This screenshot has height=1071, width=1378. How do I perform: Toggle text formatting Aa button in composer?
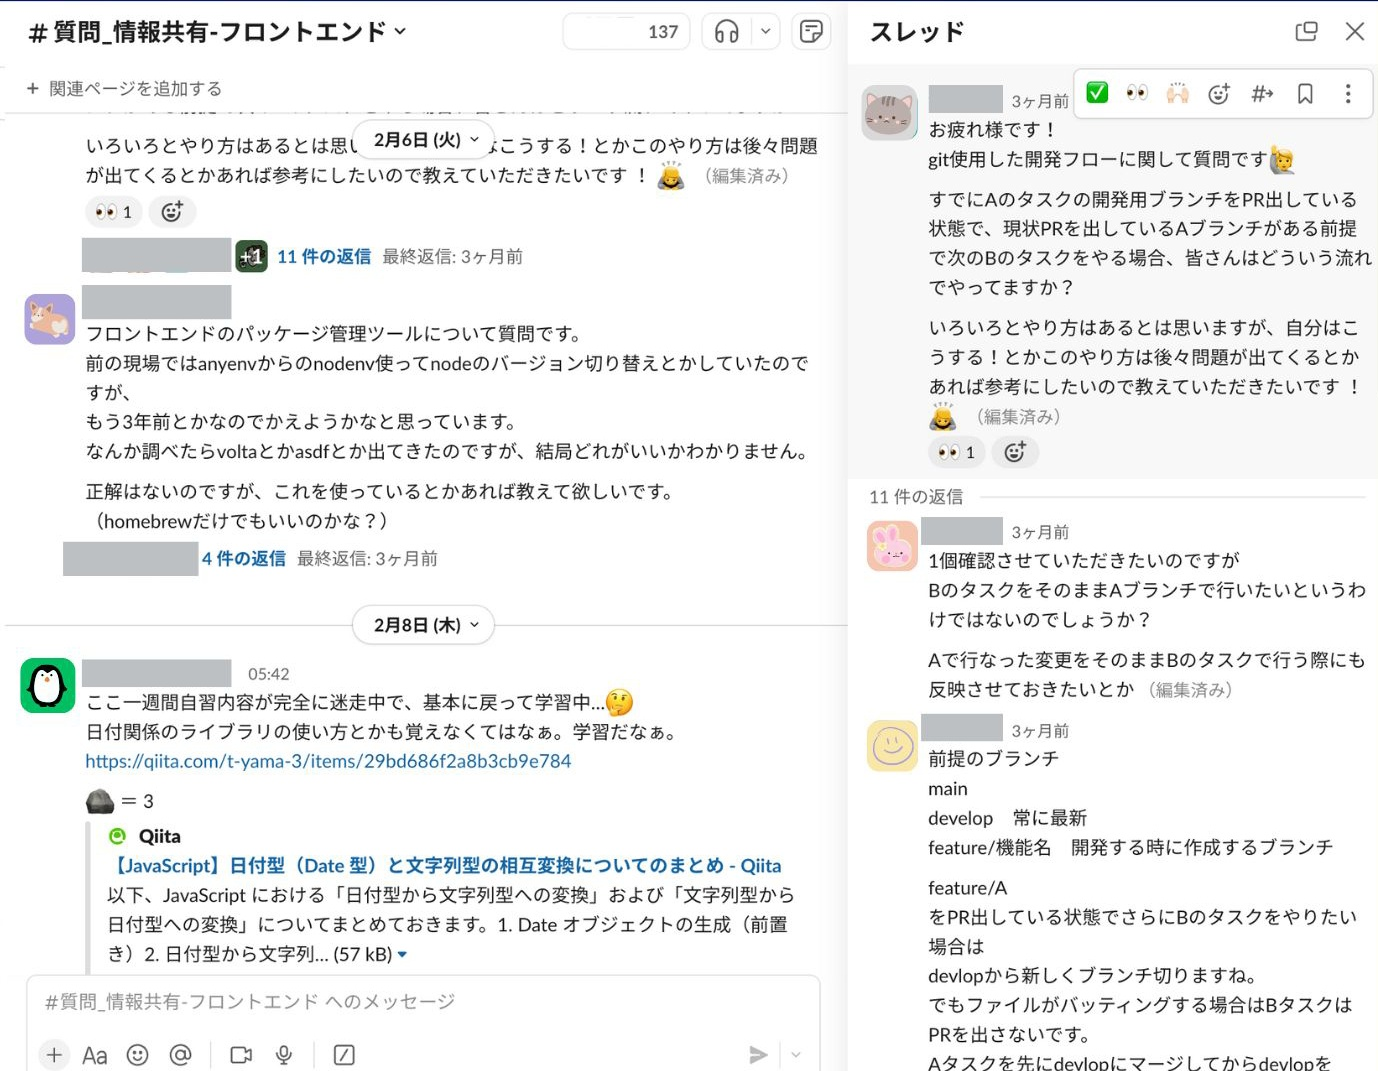pos(95,1055)
